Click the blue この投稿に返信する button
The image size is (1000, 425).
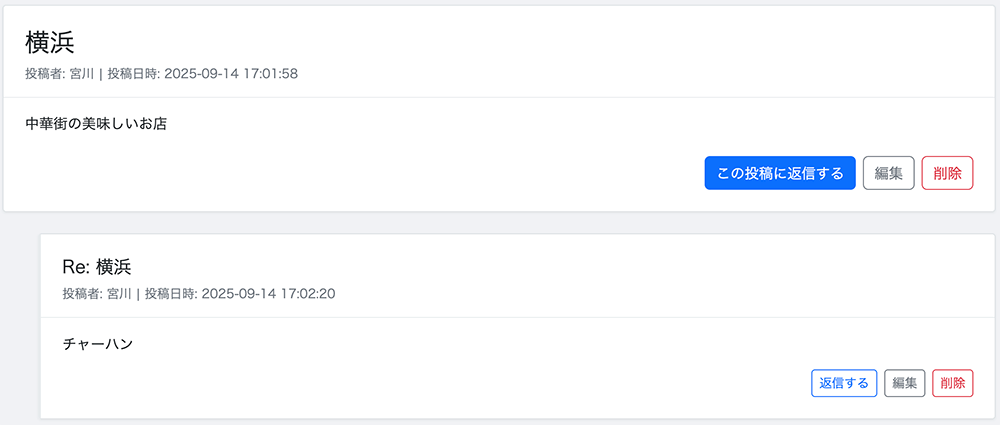click(x=779, y=173)
